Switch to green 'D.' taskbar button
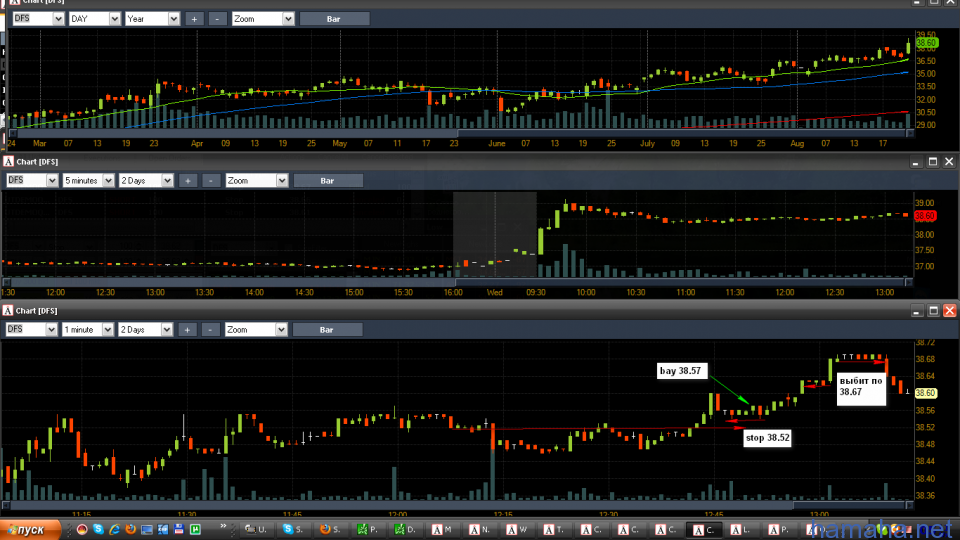The image size is (960, 540). pyautogui.click(x=405, y=530)
